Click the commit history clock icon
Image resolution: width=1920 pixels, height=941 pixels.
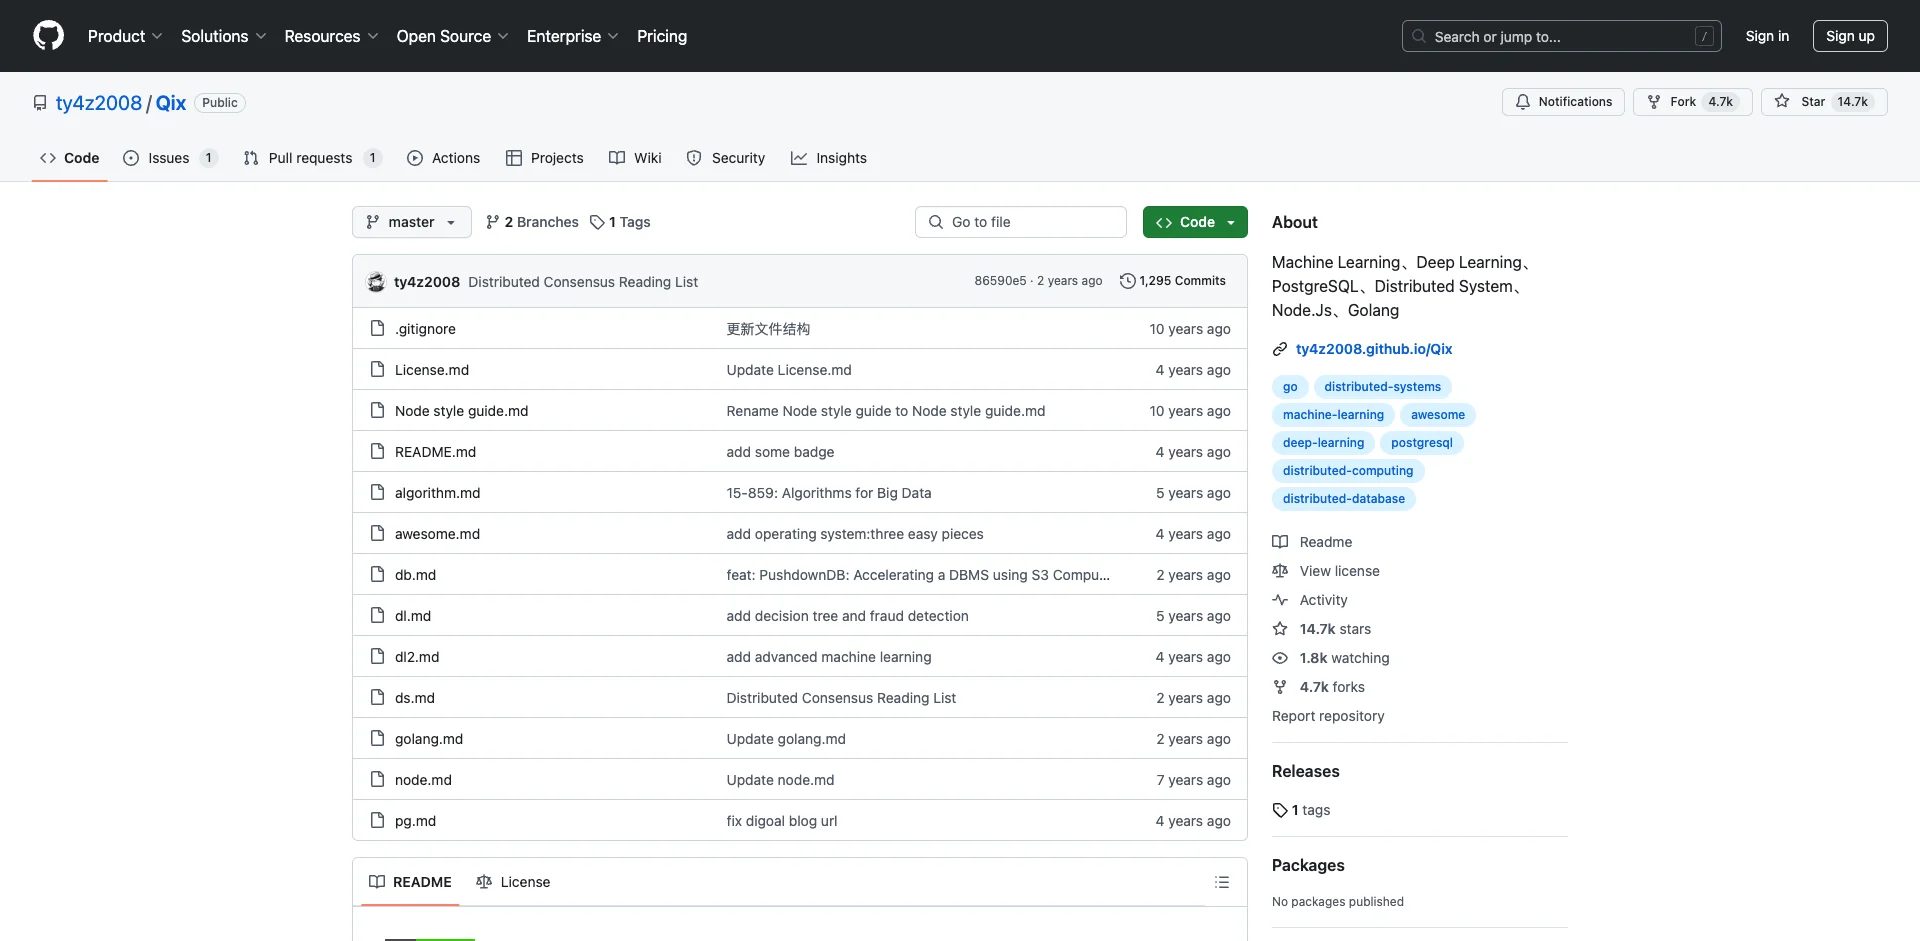(1127, 281)
